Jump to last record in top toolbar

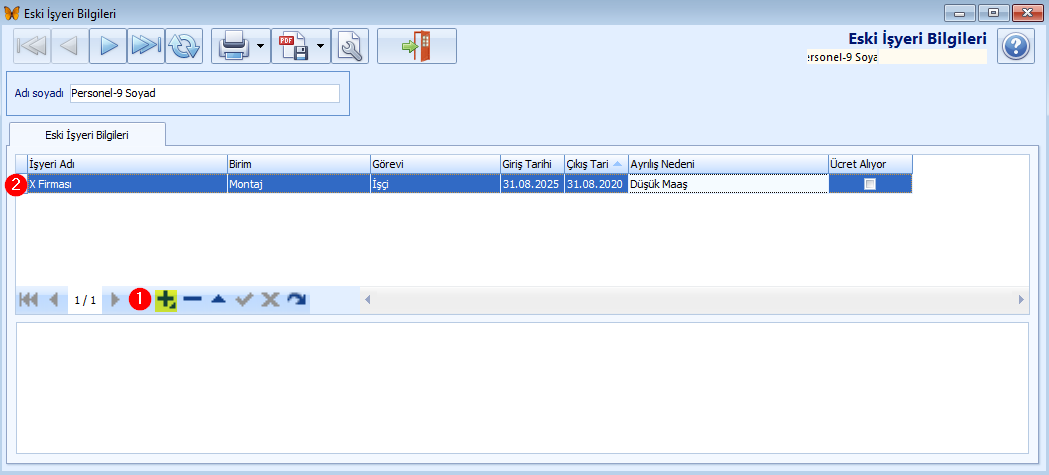pyautogui.click(x=146, y=46)
